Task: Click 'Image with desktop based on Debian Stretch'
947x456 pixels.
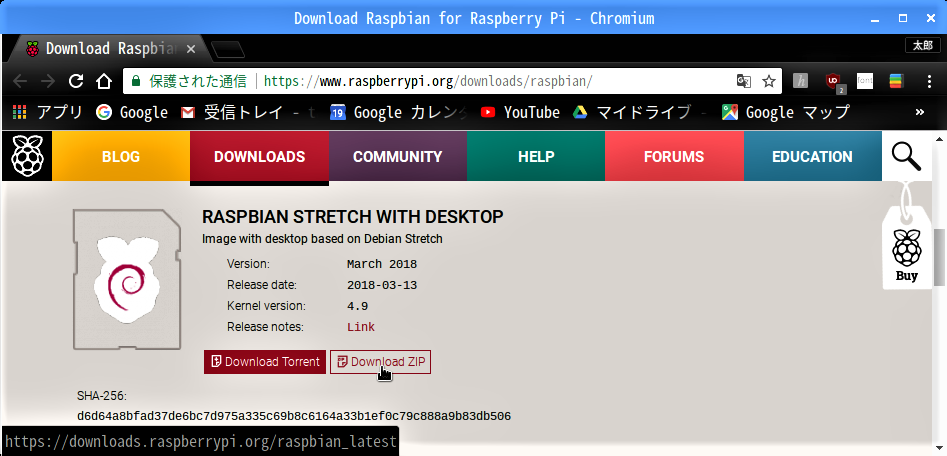Action: tap(322, 239)
